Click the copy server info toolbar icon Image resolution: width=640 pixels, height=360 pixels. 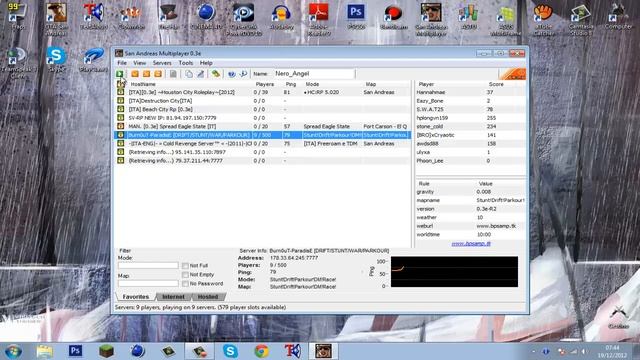pyautogui.click(x=189, y=74)
